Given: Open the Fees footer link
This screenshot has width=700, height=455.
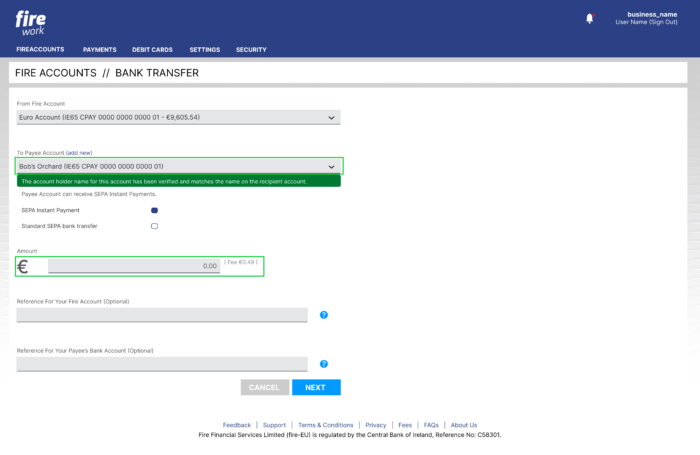Looking at the screenshot, I should [405, 425].
